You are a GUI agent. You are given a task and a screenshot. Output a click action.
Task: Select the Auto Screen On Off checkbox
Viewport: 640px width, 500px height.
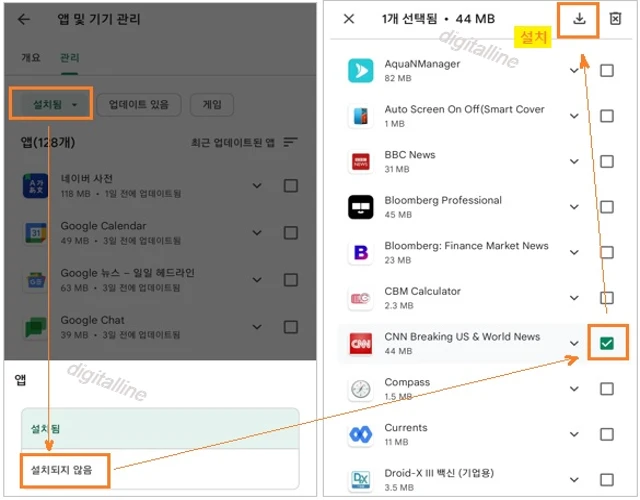pyautogui.click(x=607, y=116)
